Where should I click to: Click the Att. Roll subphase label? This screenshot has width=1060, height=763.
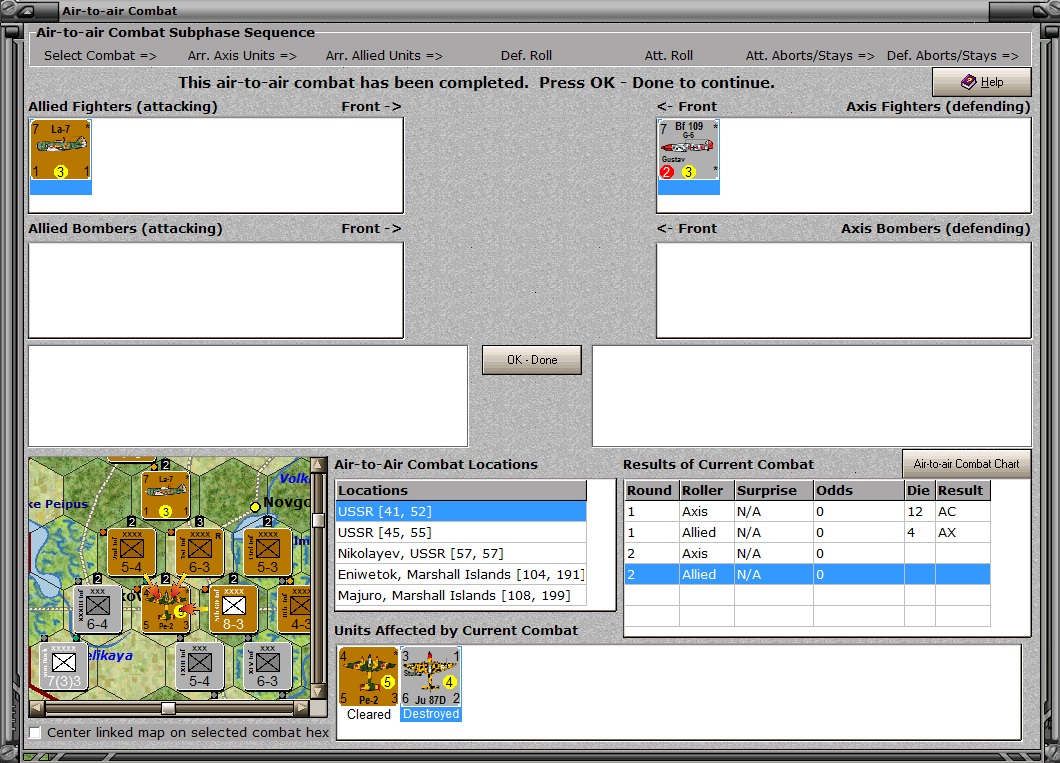[x=668, y=56]
